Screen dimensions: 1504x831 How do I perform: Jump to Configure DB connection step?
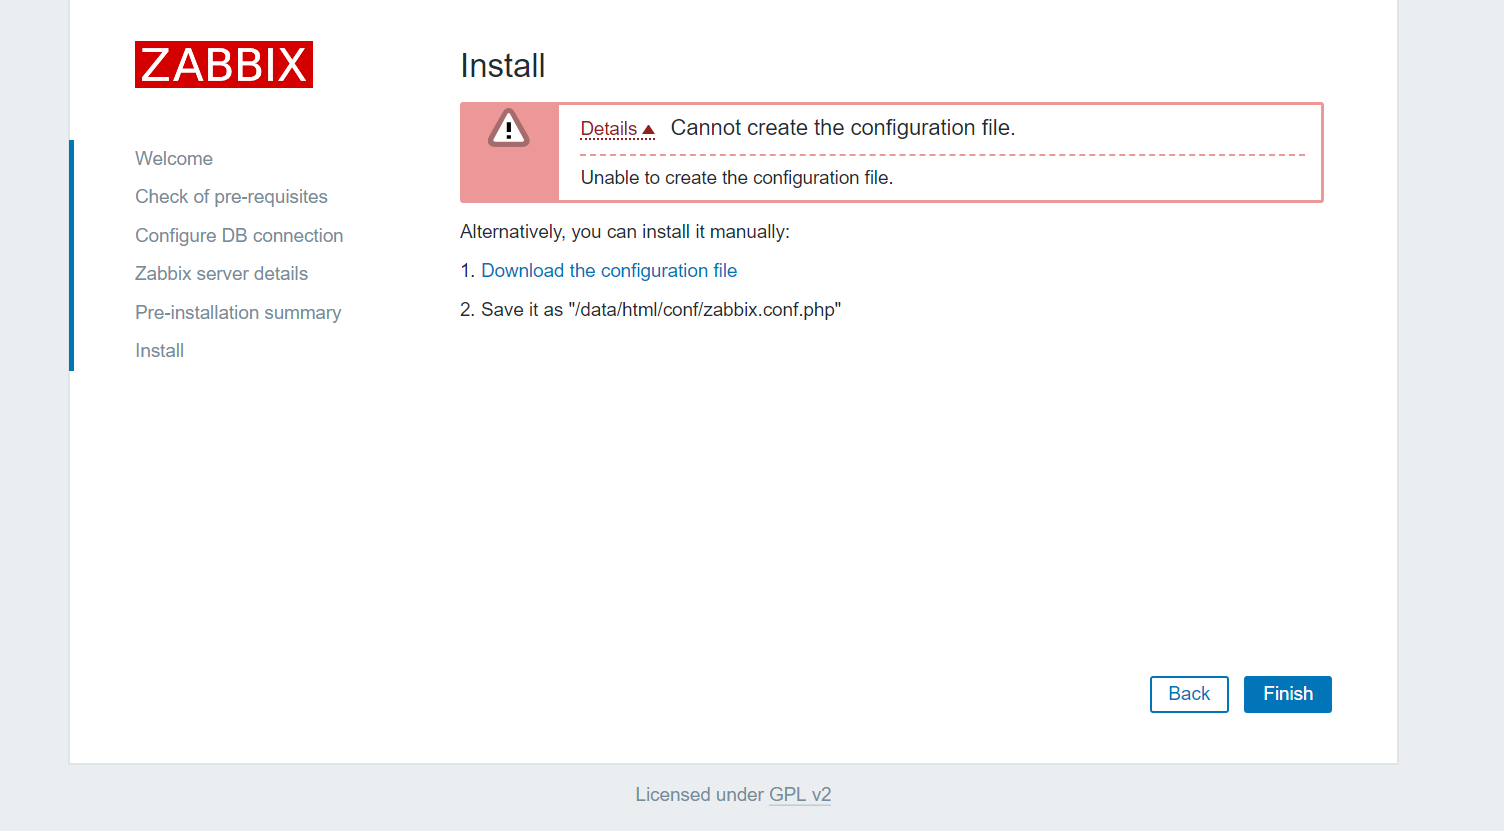click(x=239, y=236)
